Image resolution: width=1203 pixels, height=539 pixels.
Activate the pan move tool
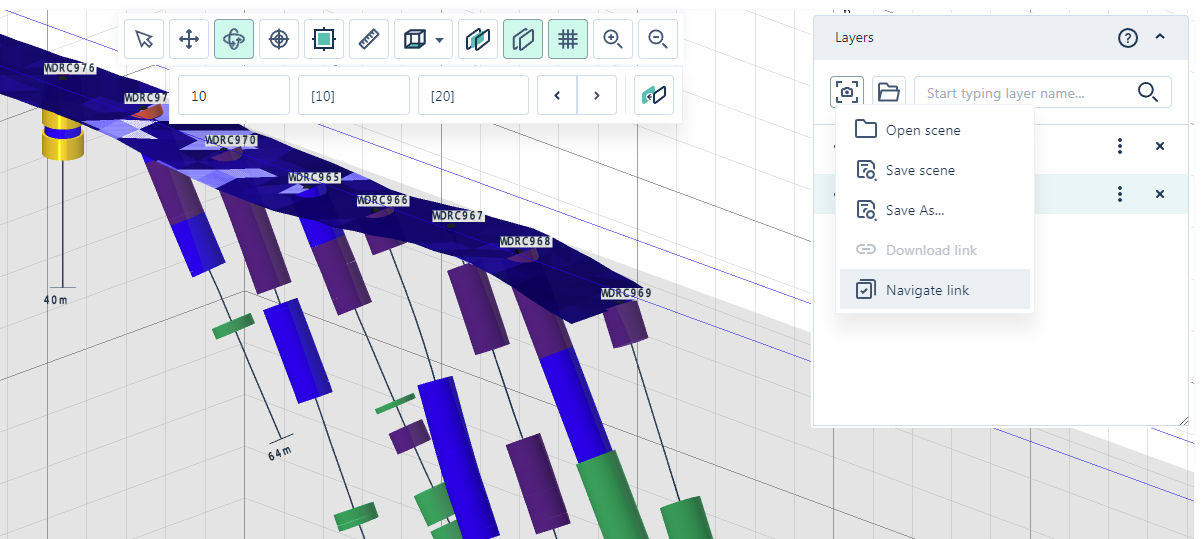(x=188, y=39)
